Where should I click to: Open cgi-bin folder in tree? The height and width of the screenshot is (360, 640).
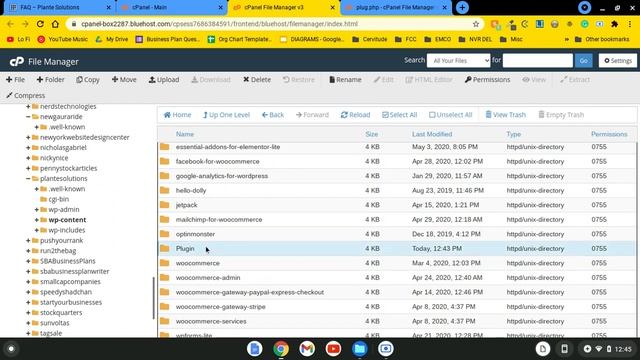58,199
